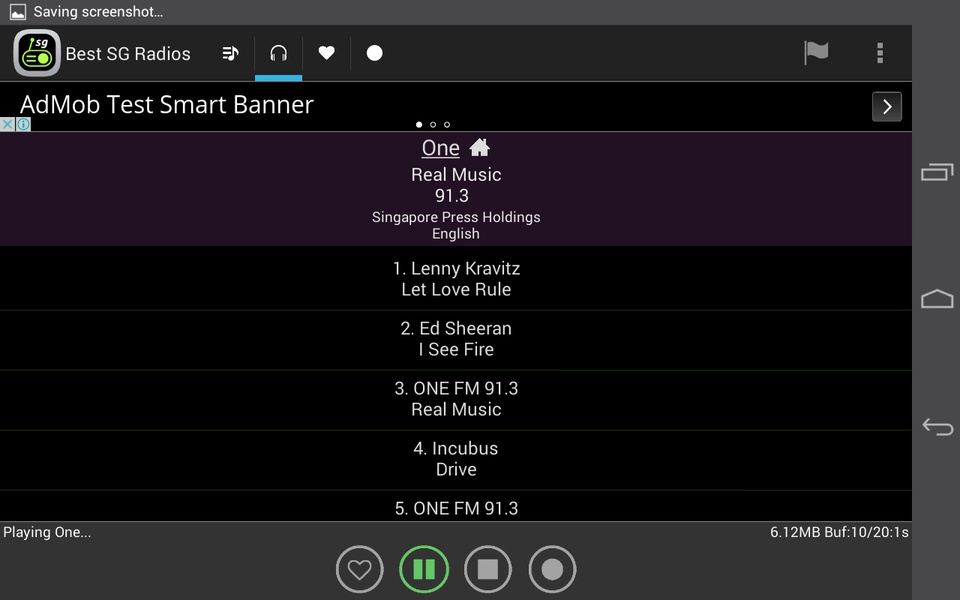The image size is (960, 600).
Task: Click the underlined 'One' station link
Action: click(x=440, y=148)
